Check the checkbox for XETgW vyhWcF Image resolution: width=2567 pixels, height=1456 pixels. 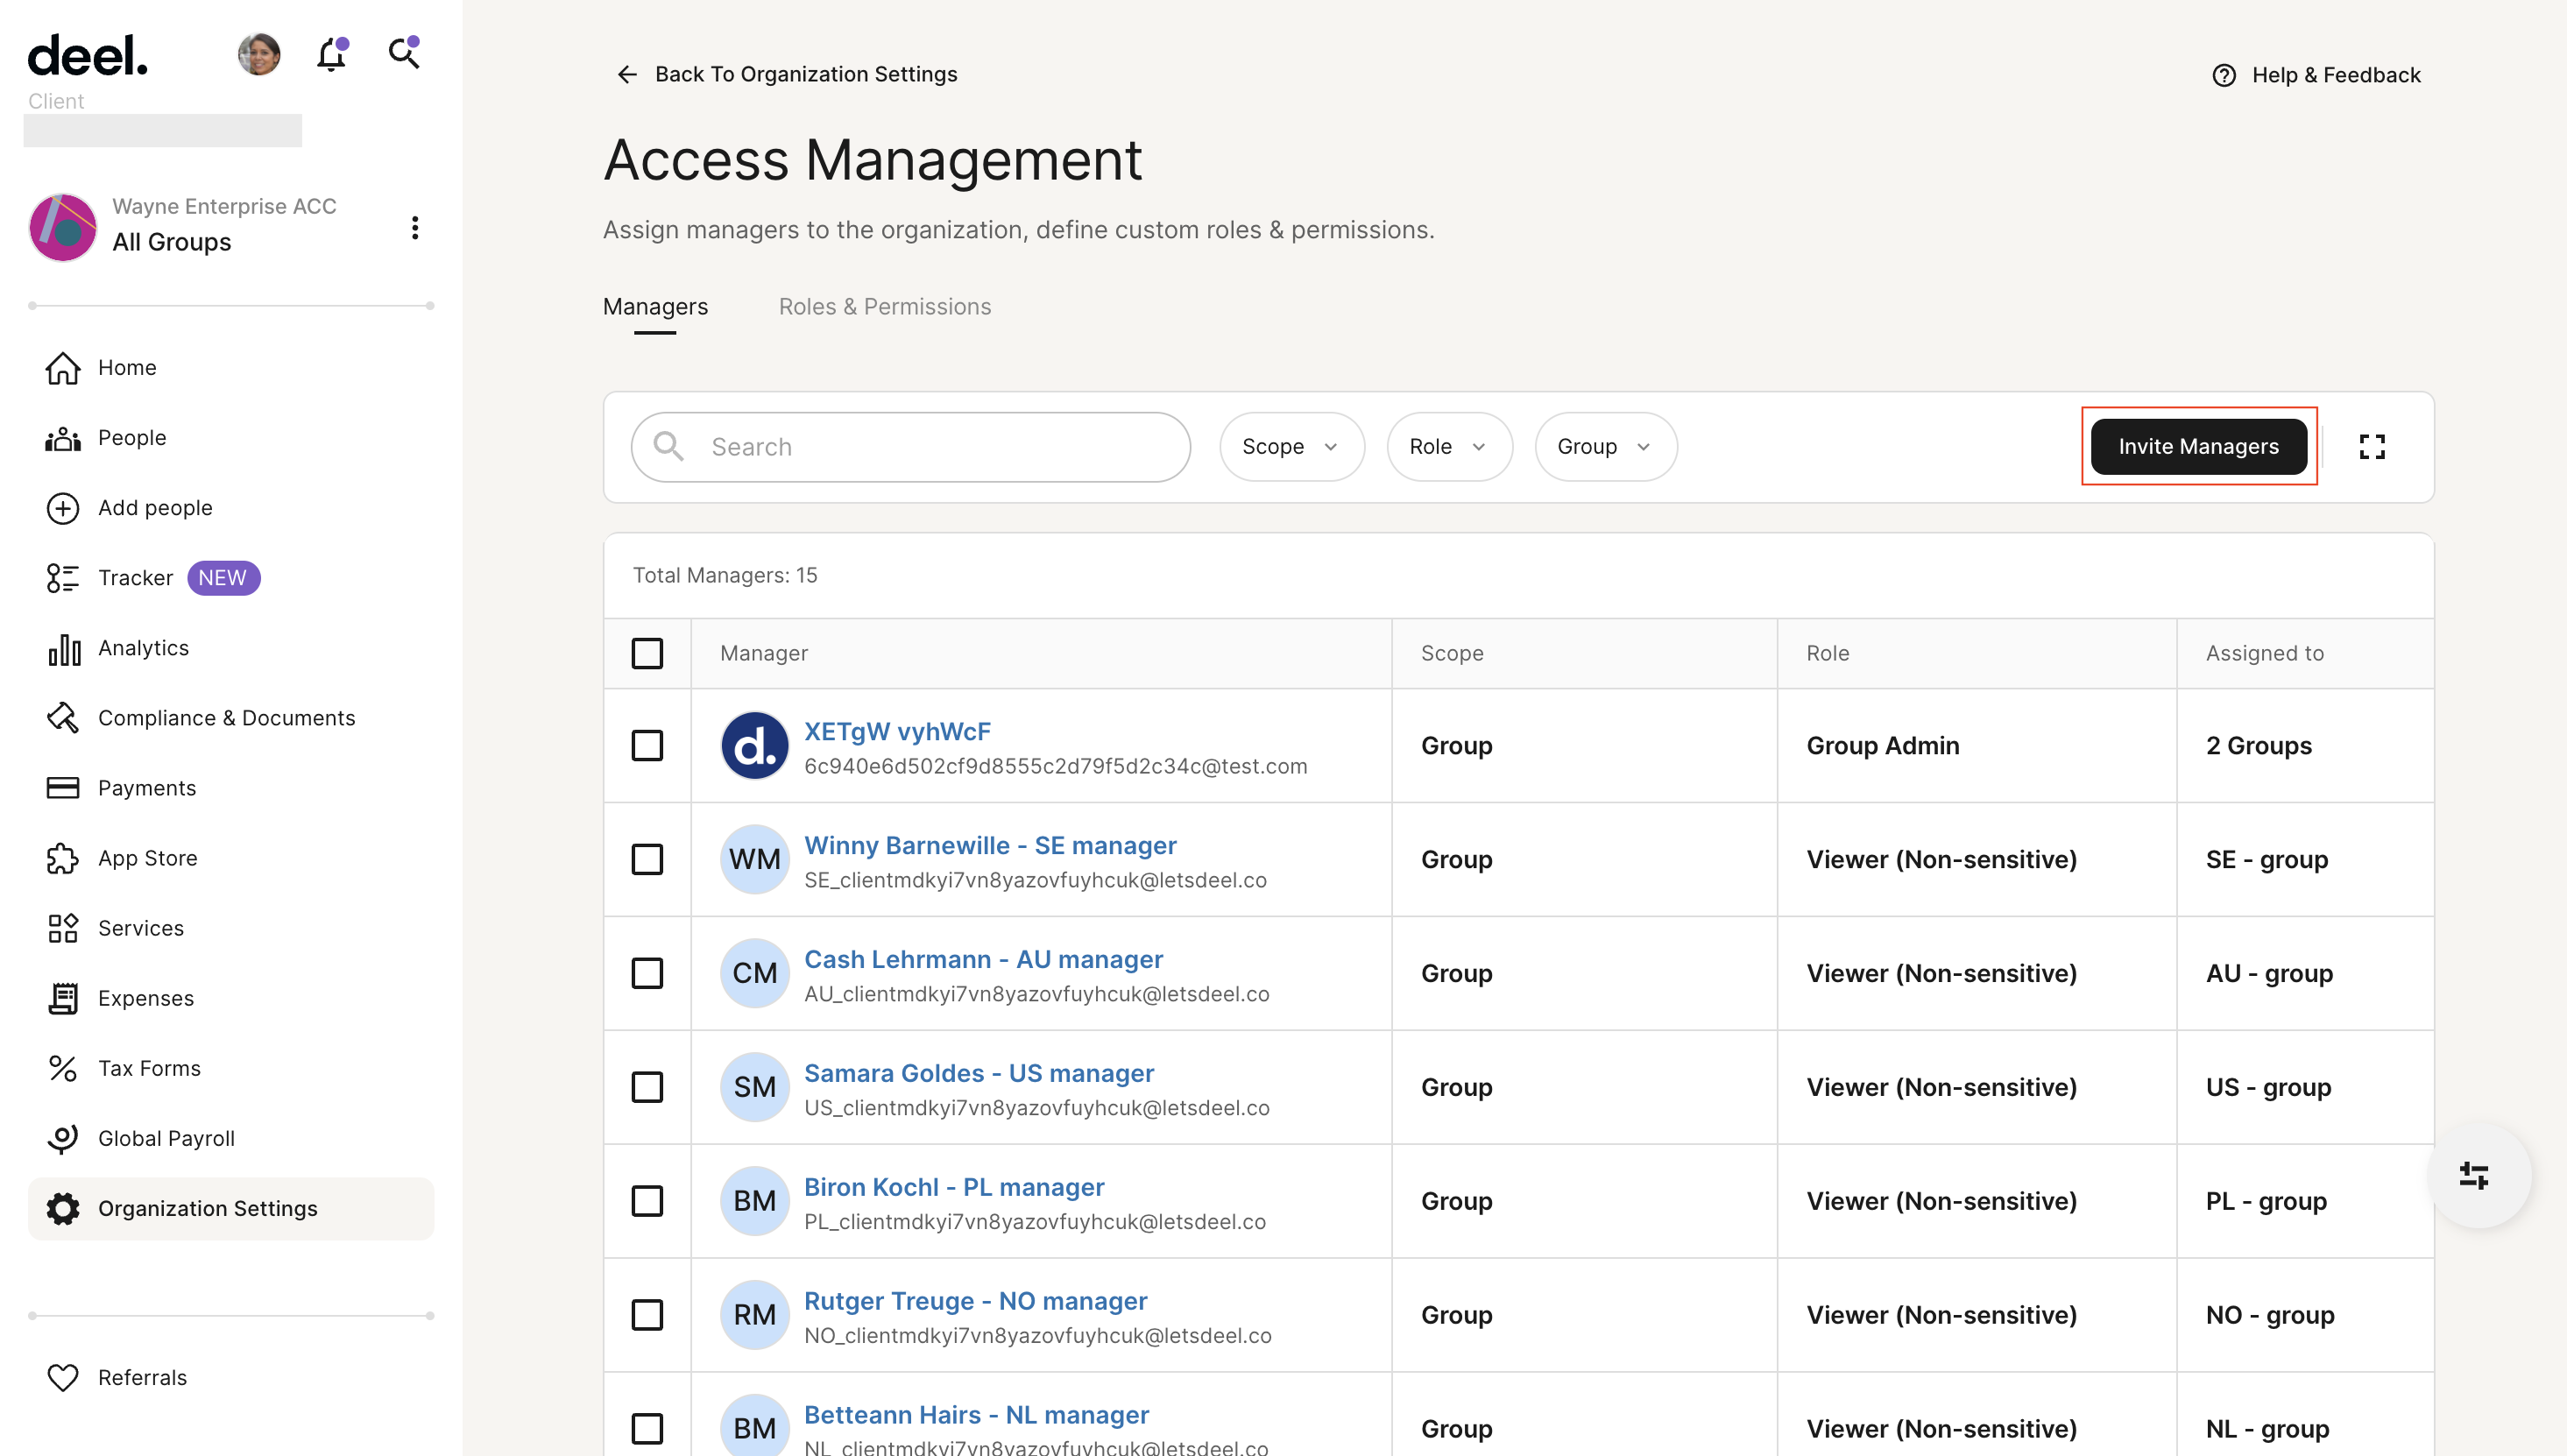pos(647,746)
